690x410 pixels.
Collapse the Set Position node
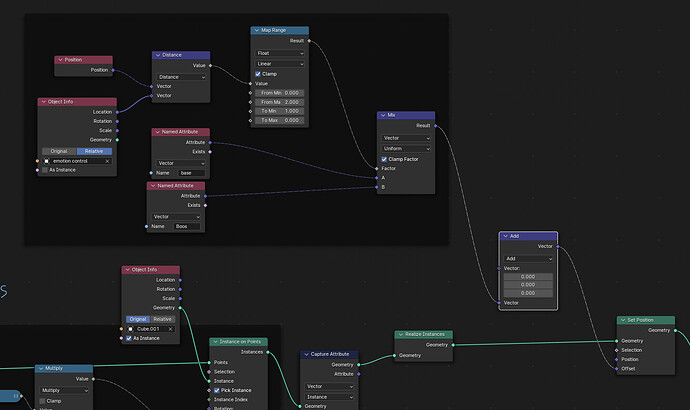tap(623, 320)
